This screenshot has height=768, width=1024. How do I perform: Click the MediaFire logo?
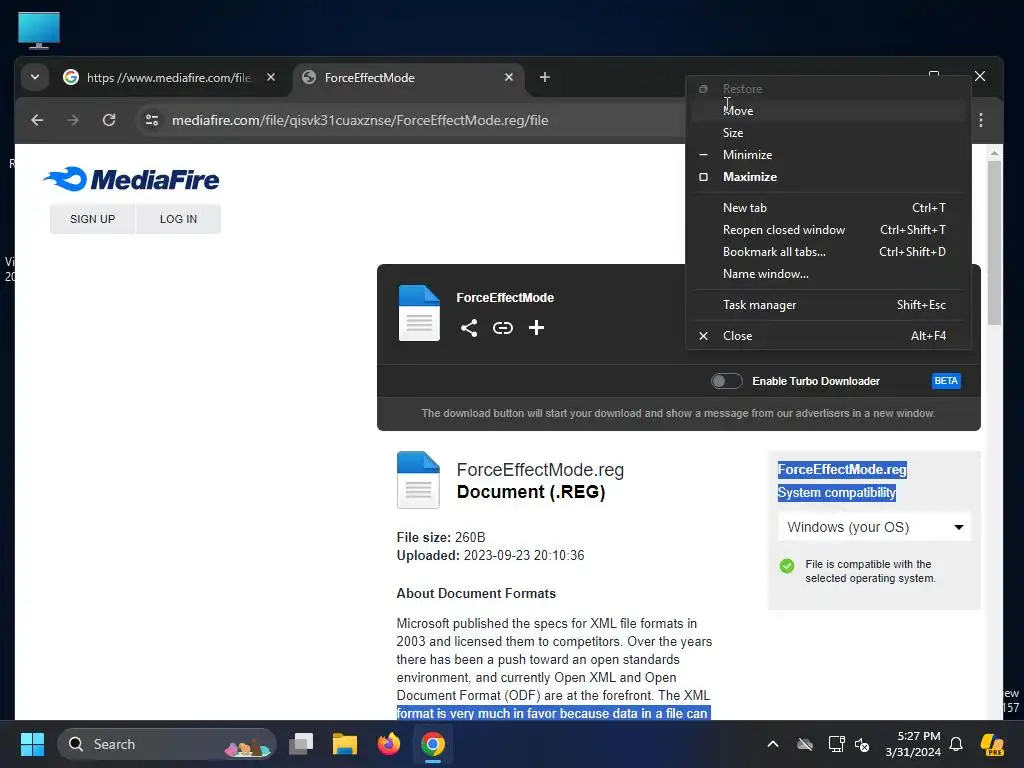pos(131,179)
